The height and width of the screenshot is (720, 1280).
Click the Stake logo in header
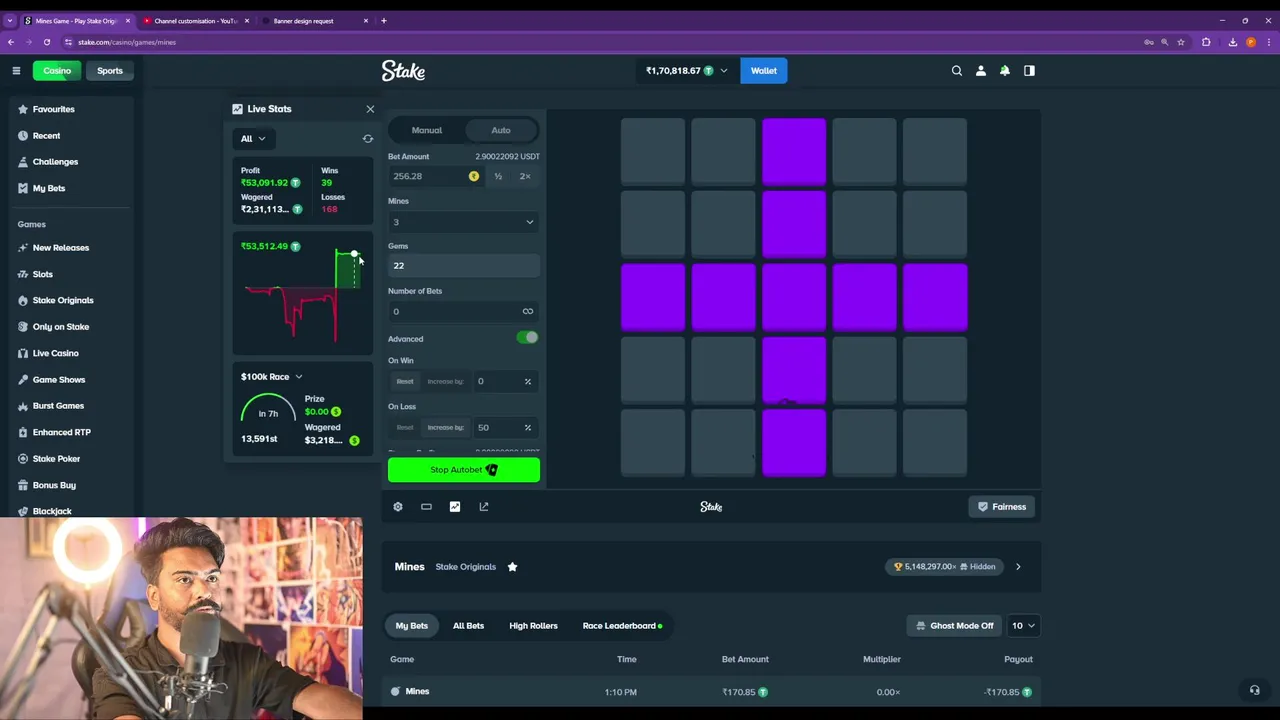click(x=403, y=71)
